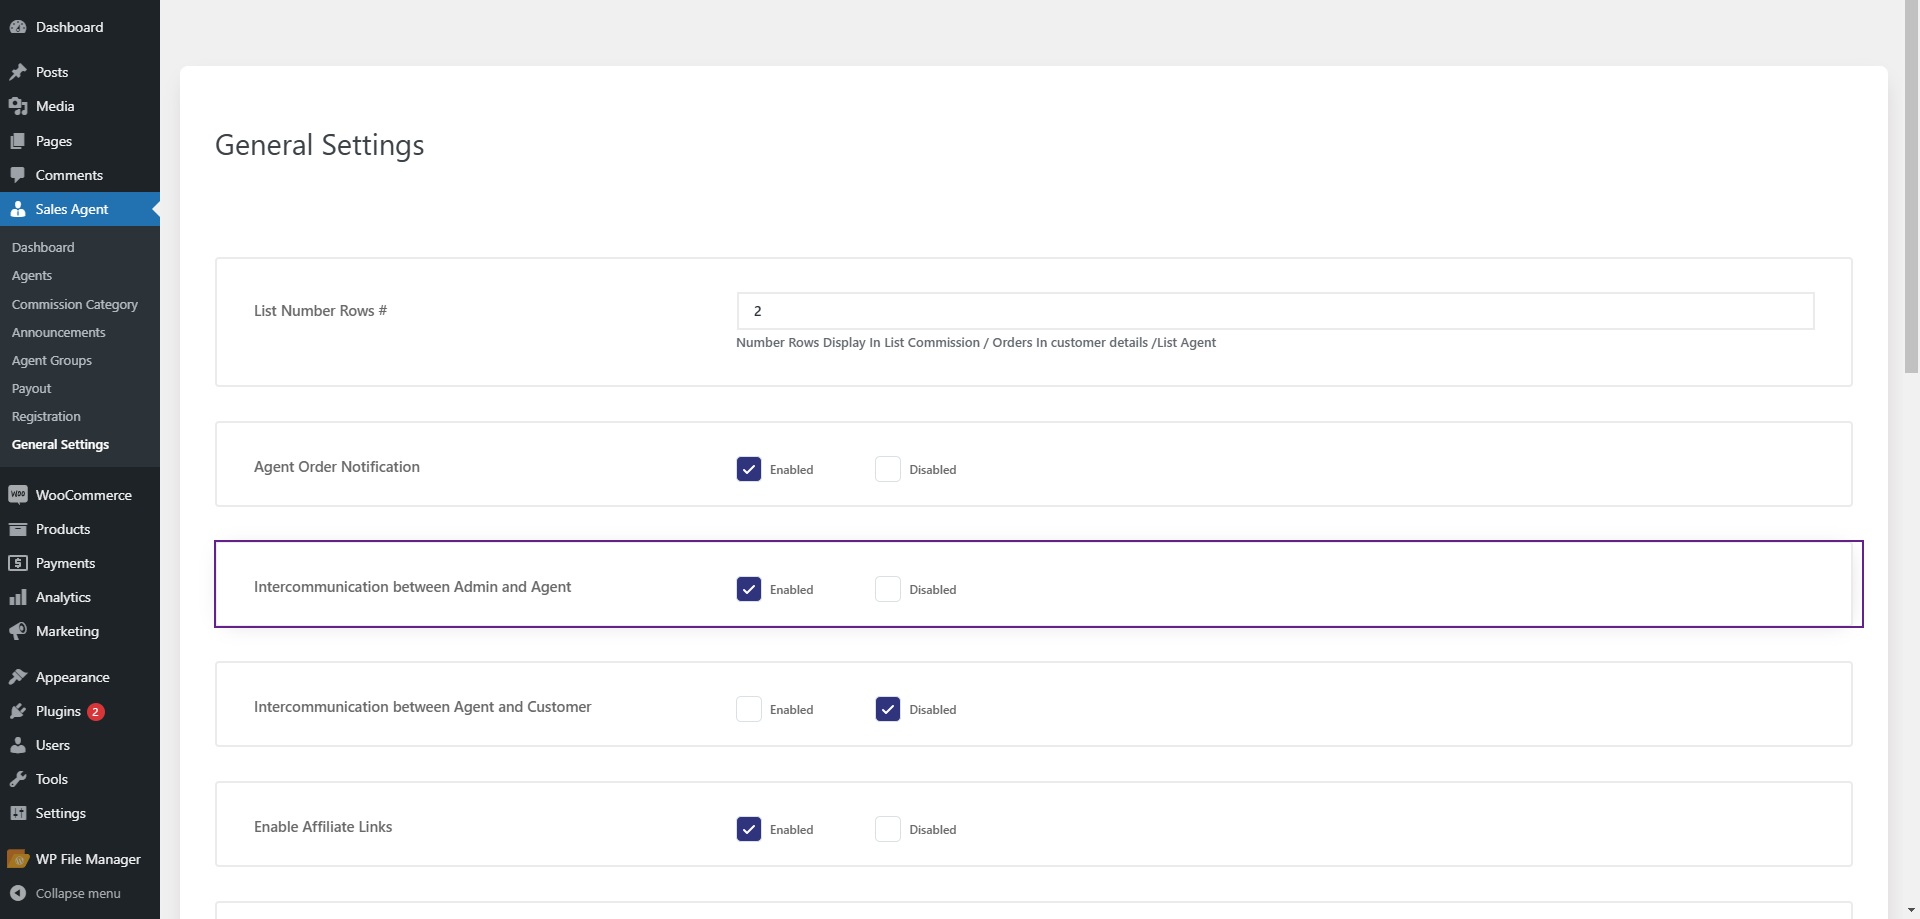Image resolution: width=1920 pixels, height=919 pixels.
Task: Uncheck Enabled for Agent Order Notification
Action: coord(749,469)
